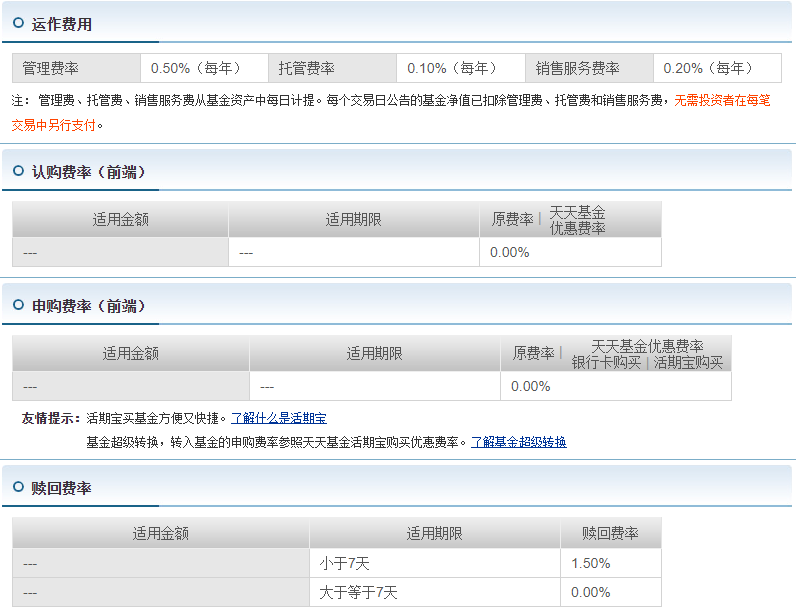The height and width of the screenshot is (610, 796).
Task: Click the 赎回费率 column header
Action: (x=611, y=533)
